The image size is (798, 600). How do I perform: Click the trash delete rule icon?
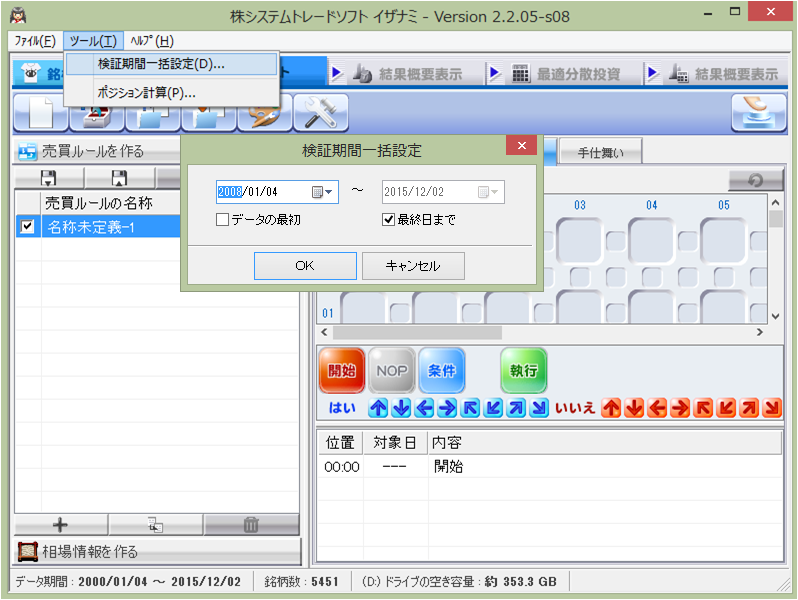coord(251,525)
